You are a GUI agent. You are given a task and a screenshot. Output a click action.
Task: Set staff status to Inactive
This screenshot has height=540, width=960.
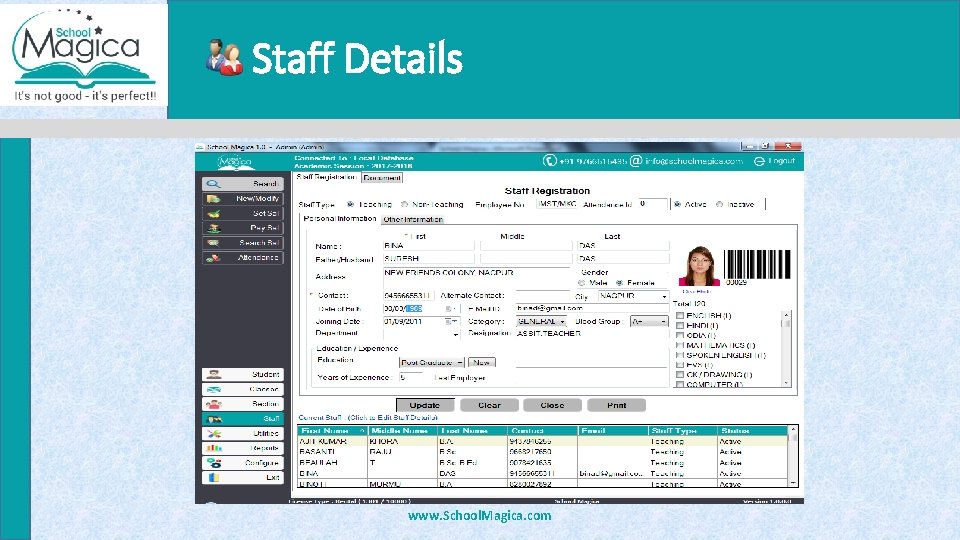[x=719, y=204]
